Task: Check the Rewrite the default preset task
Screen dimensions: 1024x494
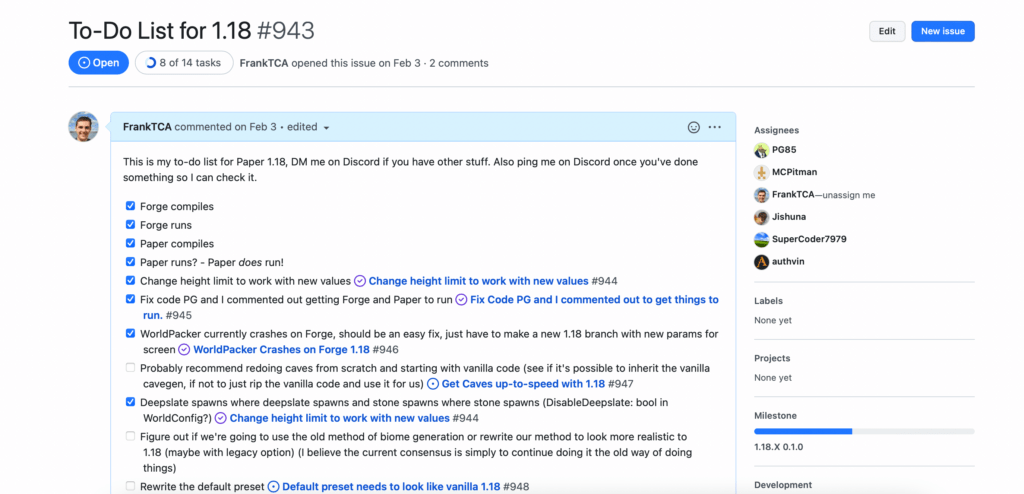Action: tap(131, 486)
